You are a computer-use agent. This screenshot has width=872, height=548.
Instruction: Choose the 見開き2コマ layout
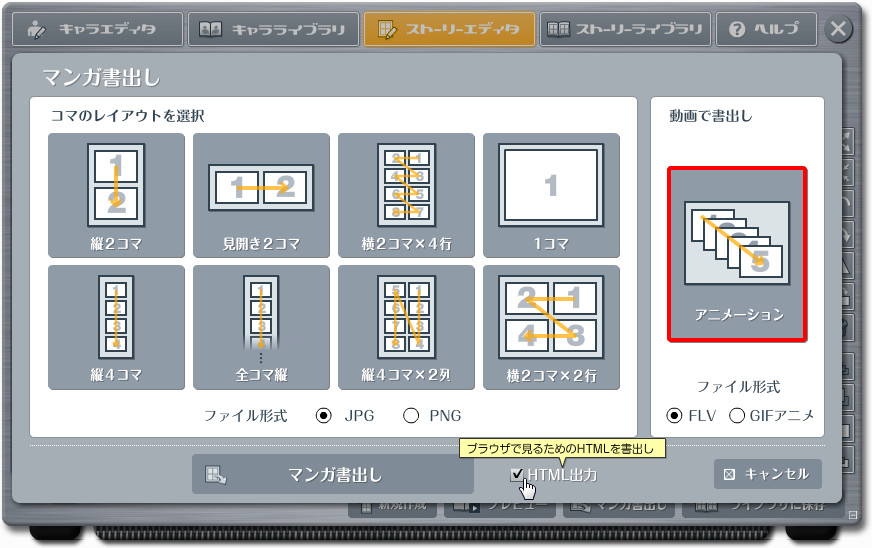[x=261, y=195]
